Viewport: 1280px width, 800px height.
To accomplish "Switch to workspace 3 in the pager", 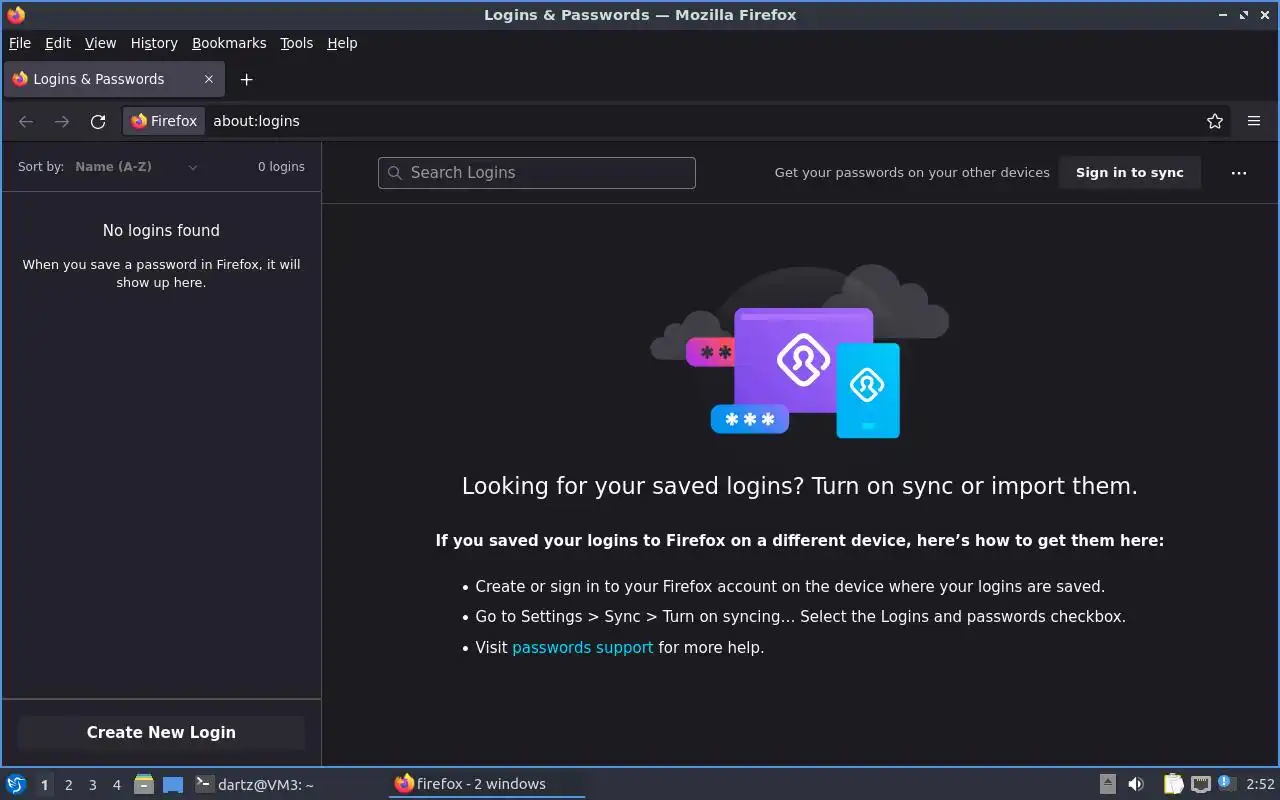I will click(93, 785).
